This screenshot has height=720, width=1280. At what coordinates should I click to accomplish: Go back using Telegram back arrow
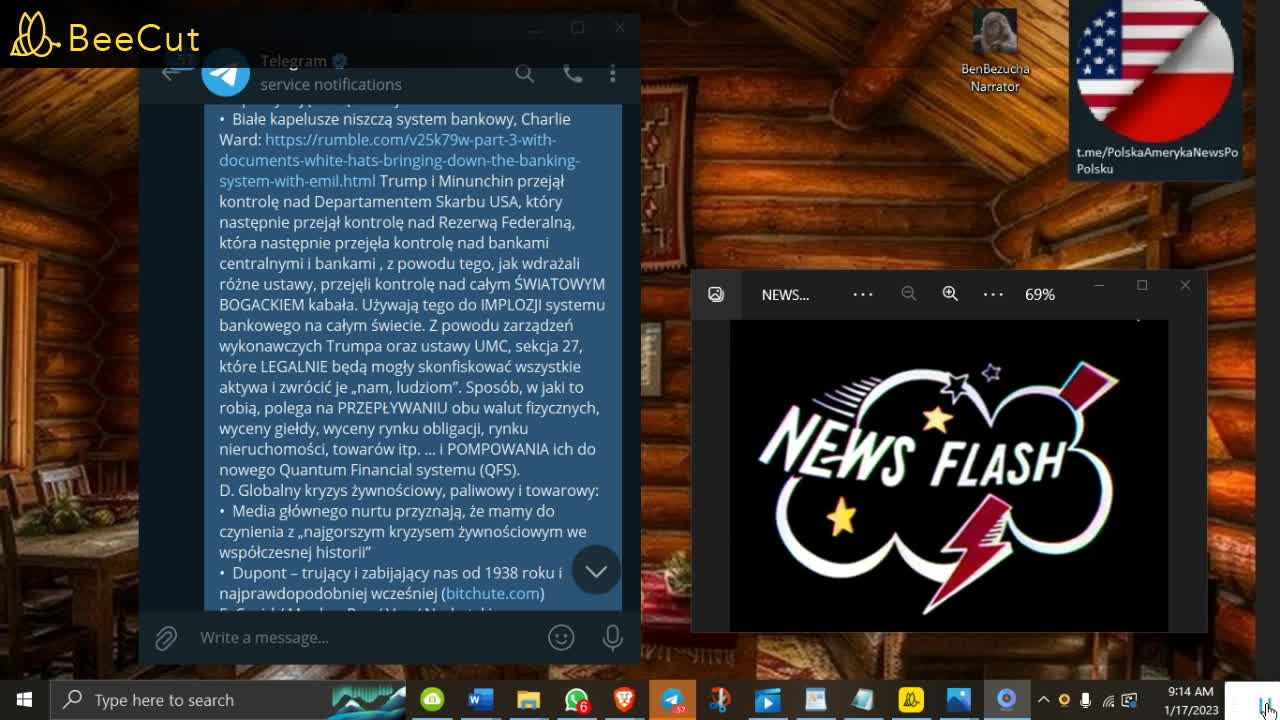point(172,72)
